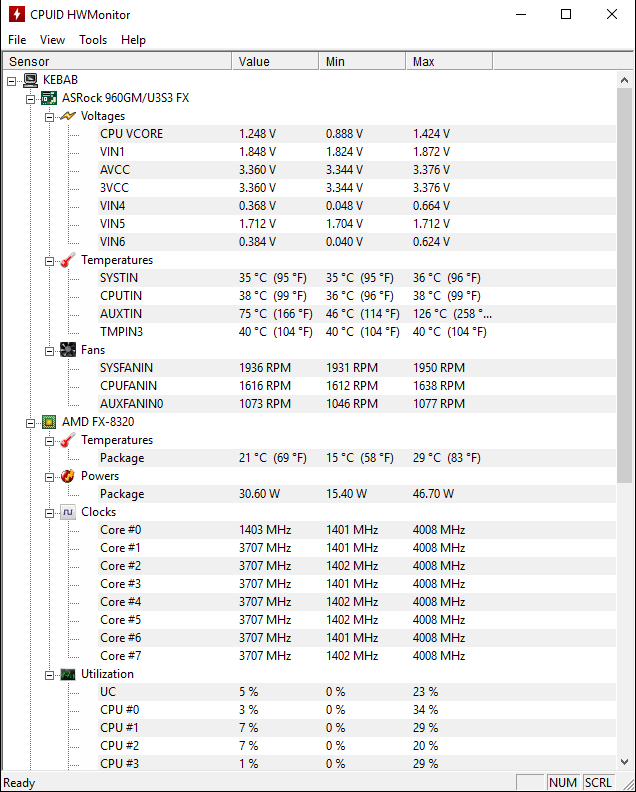Collapse the Clocks section

(49, 512)
